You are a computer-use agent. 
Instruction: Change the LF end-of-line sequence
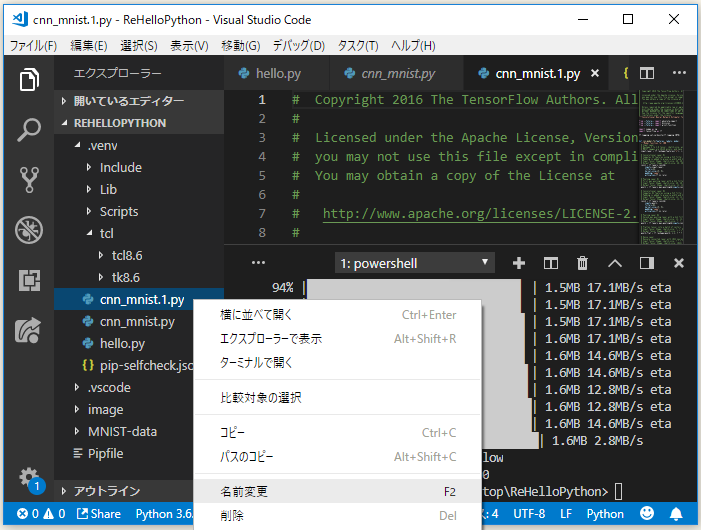click(566, 514)
